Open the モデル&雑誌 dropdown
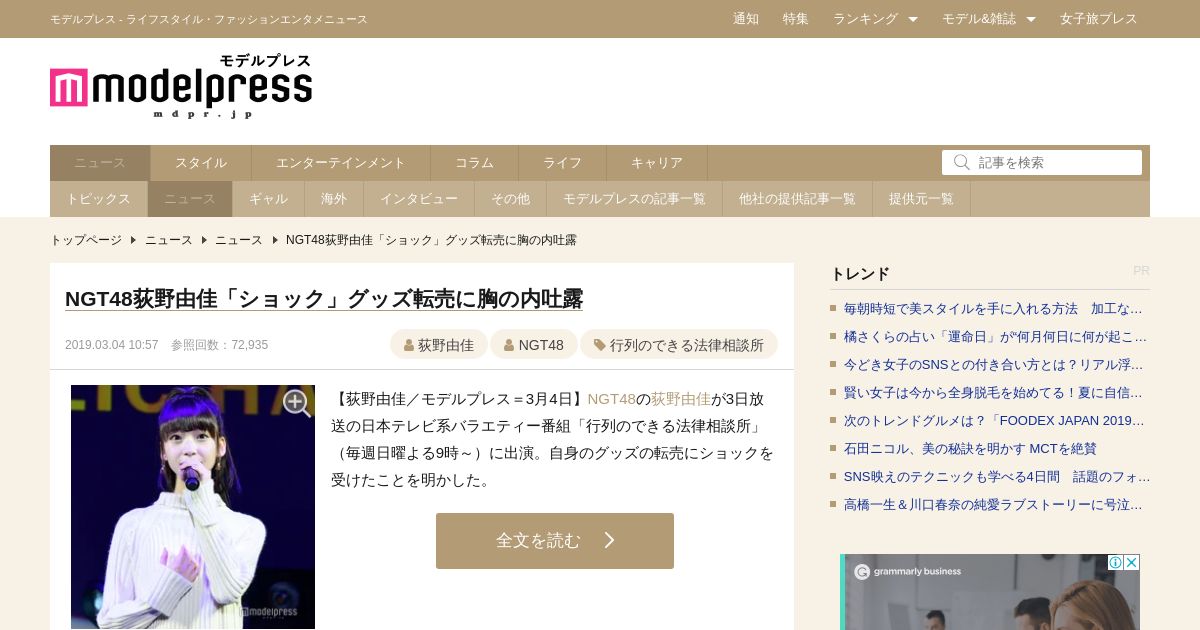 click(x=988, y=19)
